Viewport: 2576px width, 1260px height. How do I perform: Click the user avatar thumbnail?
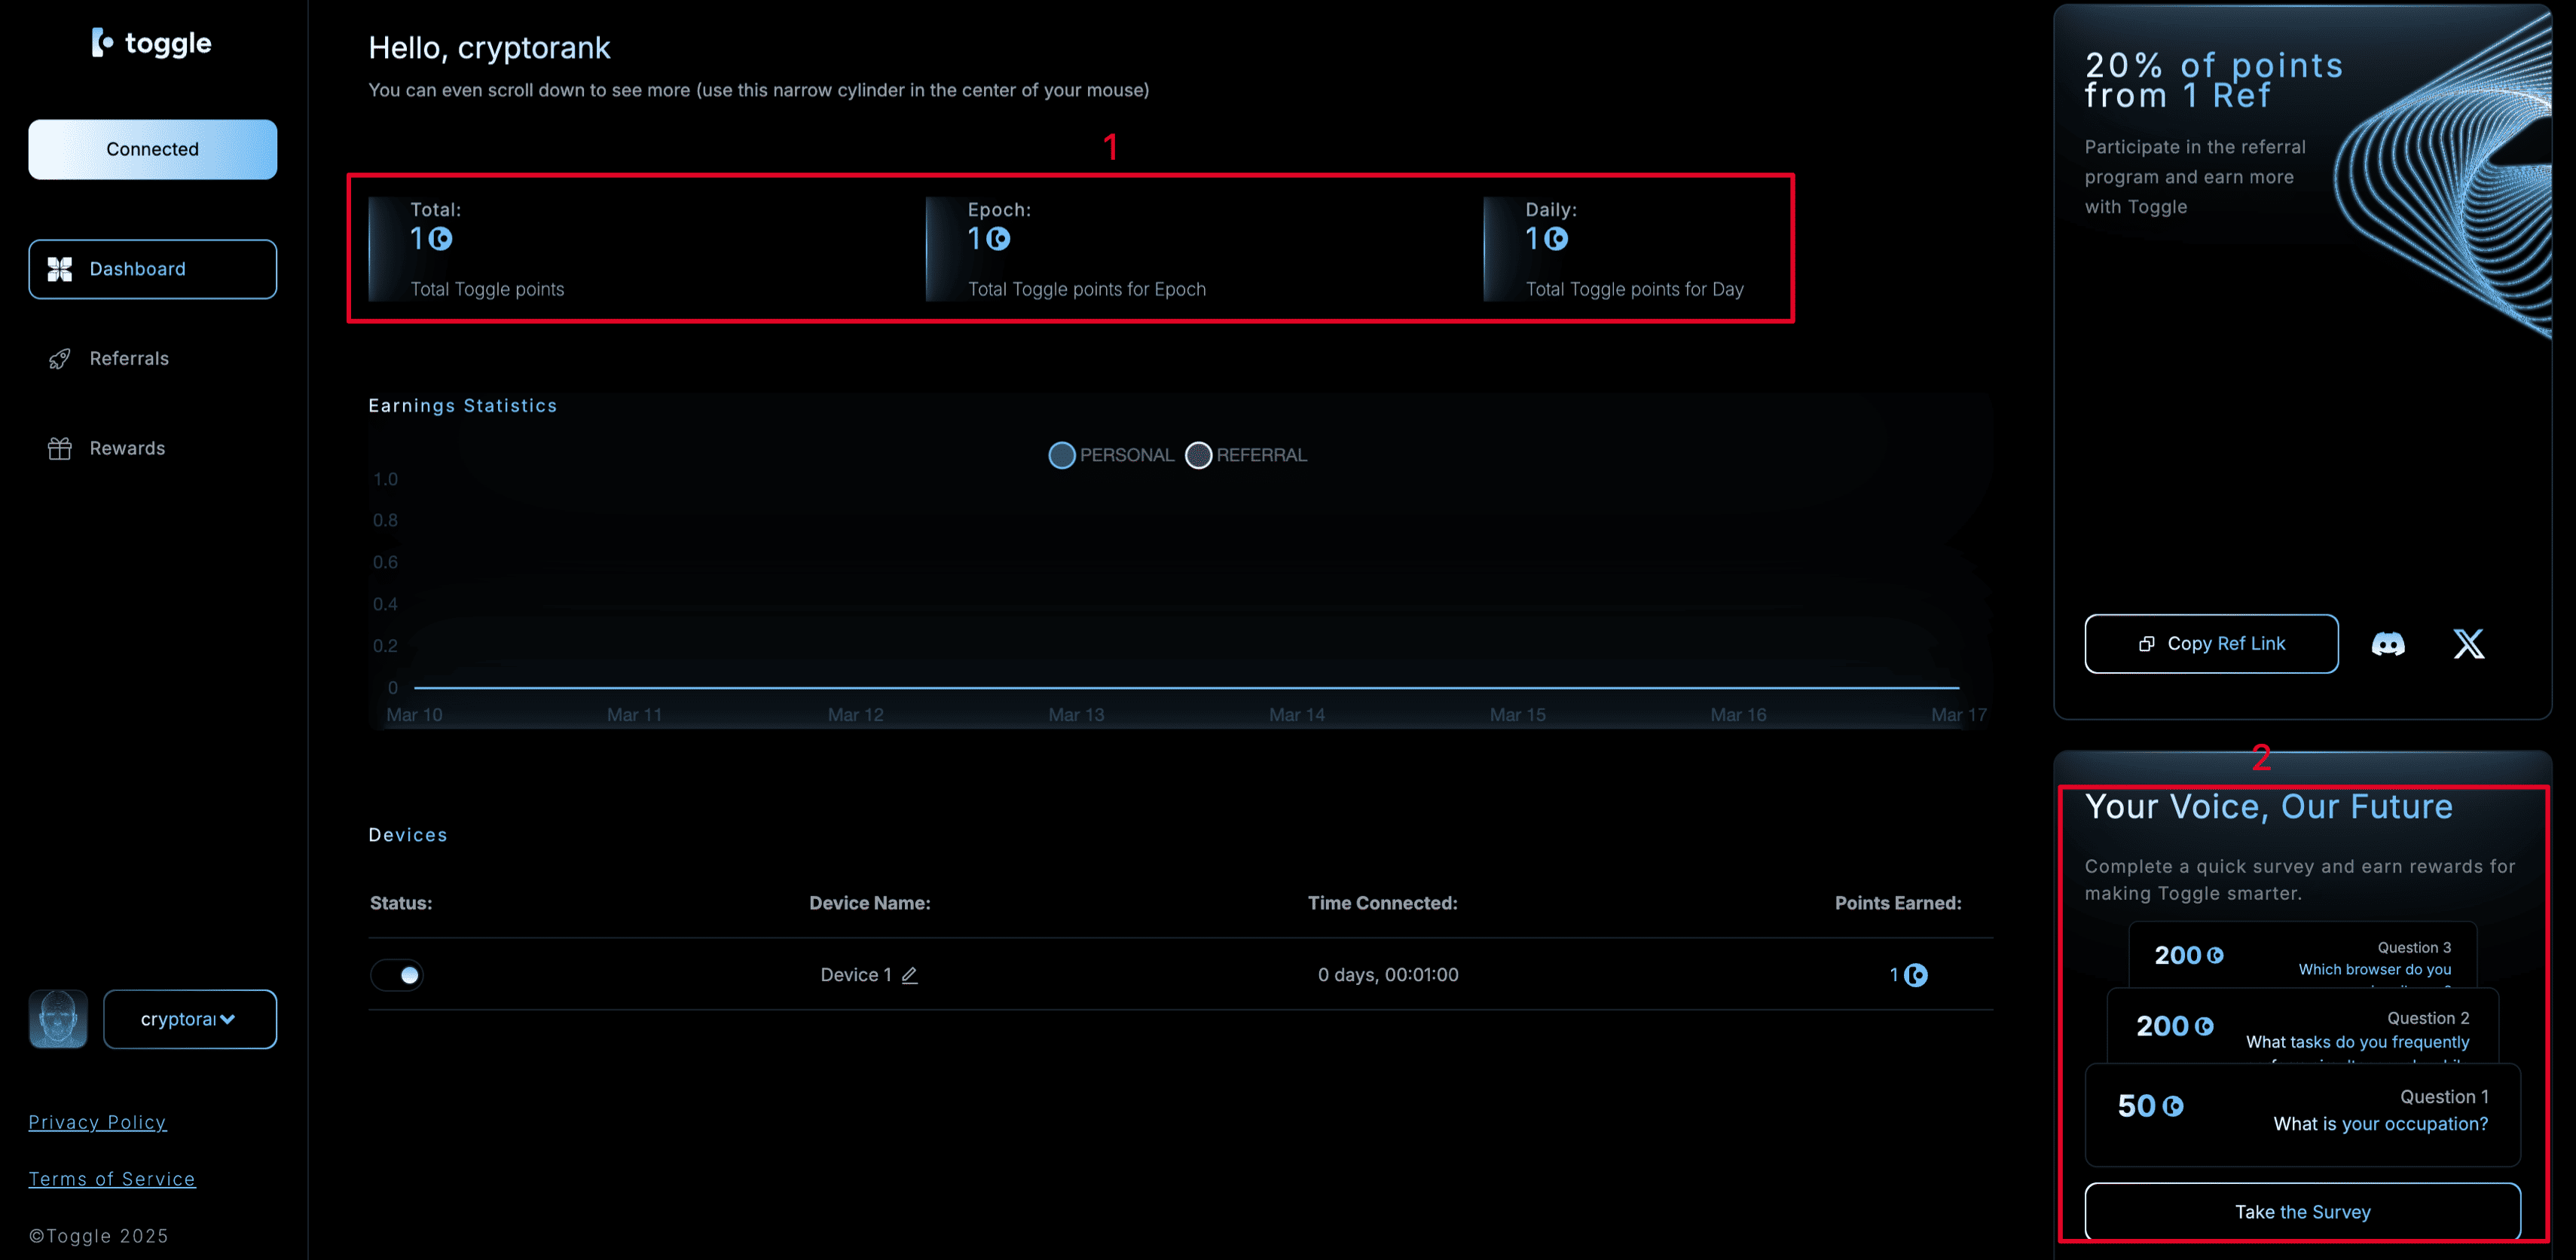tap(58, 1019)
